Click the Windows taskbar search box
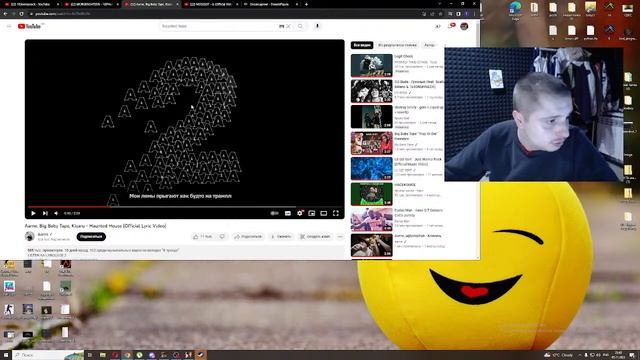Image resolution: width=640 pixels, height=360 pixels. pos(48,355)
